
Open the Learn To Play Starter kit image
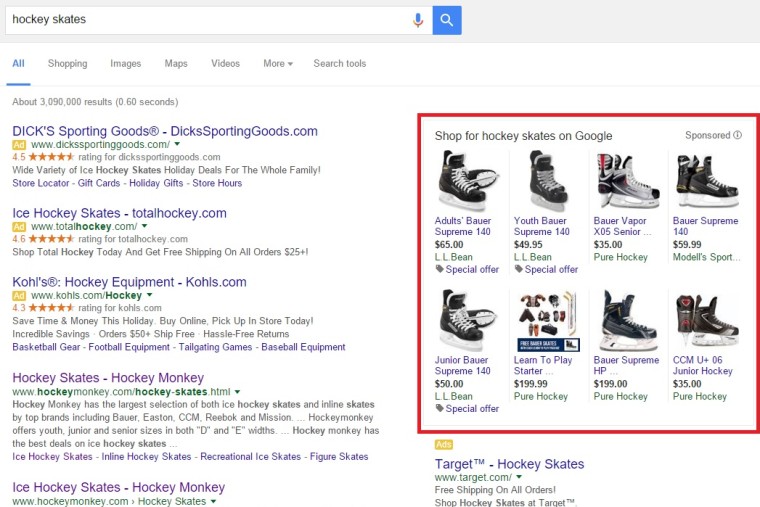pyautogui.click(x=547, y=321)
